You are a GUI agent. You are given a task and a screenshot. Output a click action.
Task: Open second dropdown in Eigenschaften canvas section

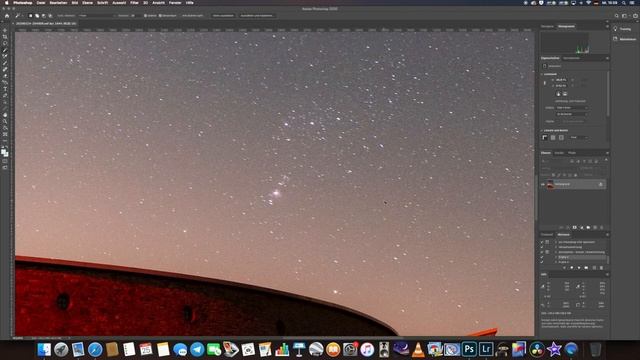tap(571, 114)
